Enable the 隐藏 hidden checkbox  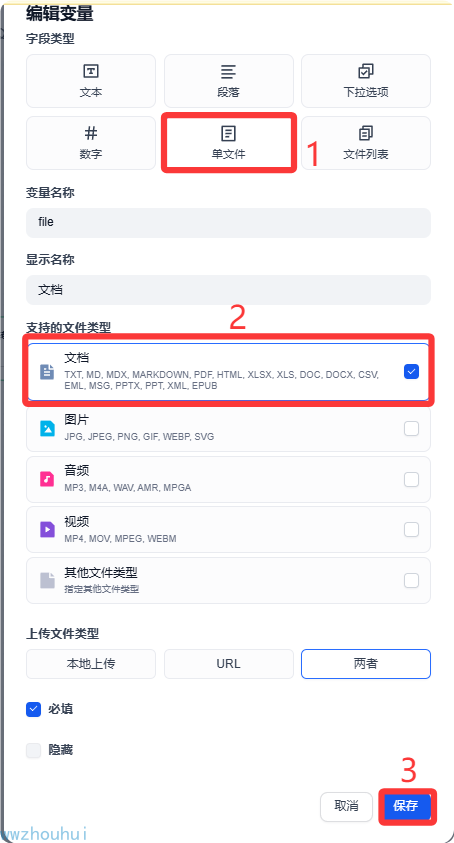point(33,750)
